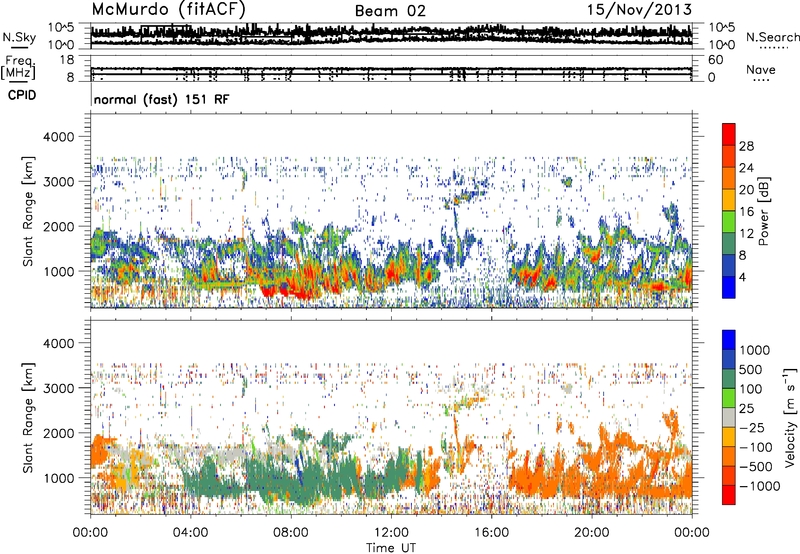Click the '2000' tick on the velocity panel

point(58,433)
